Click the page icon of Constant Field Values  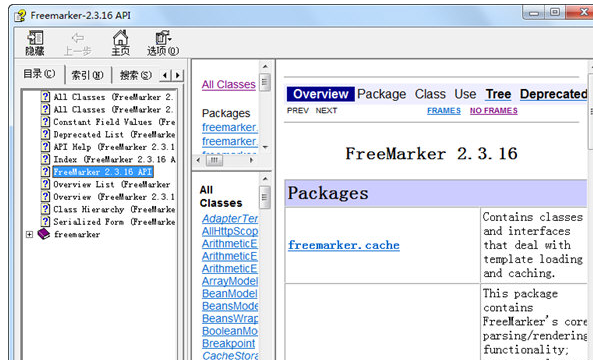[x=45, y=122]
